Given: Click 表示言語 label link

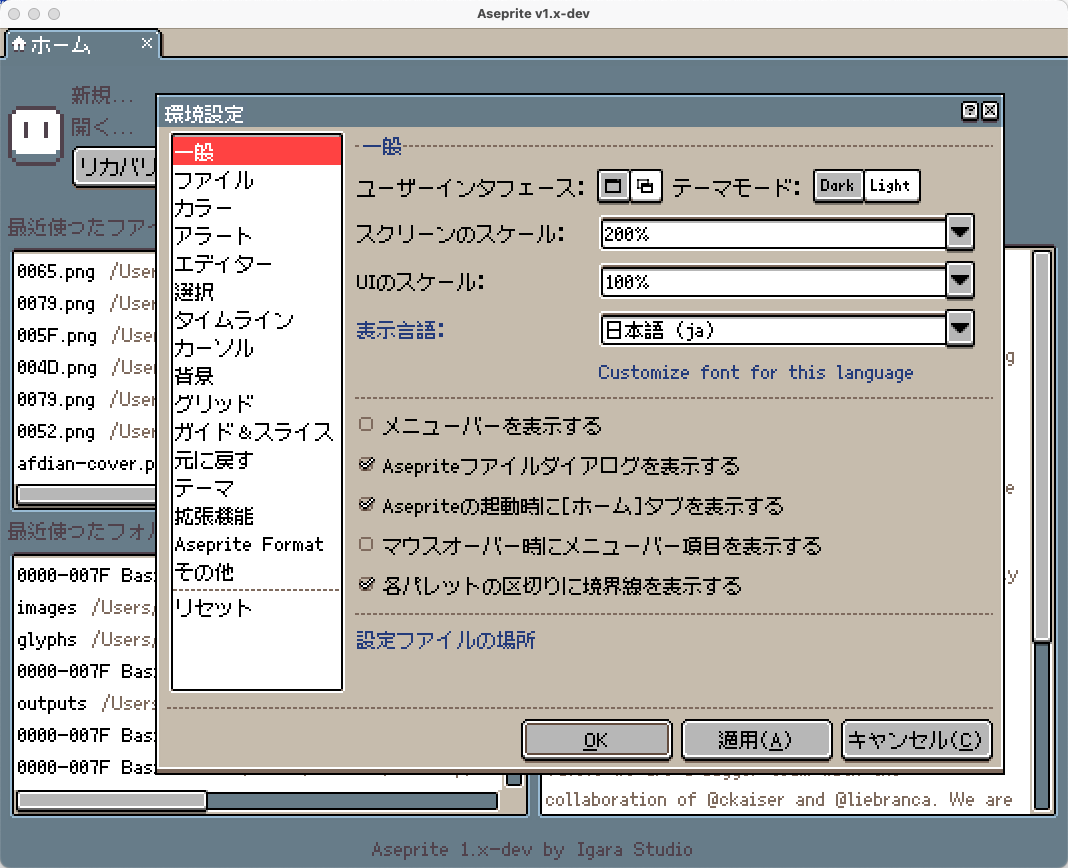Looking at the screenshot, I should (400, 330).
